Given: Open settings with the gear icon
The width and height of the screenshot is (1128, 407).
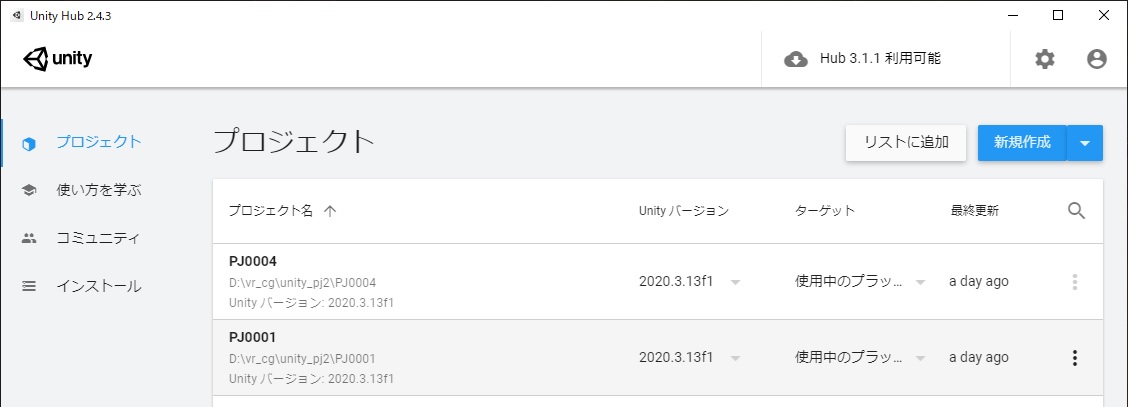Looking at the screenshot, I should coord(1045,60).
